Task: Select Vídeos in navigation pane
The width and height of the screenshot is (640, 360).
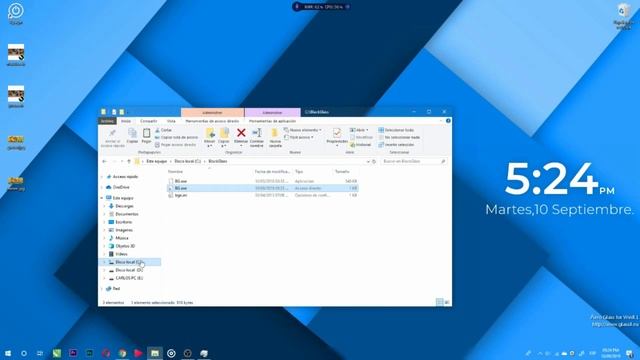Action: [121, 254]
